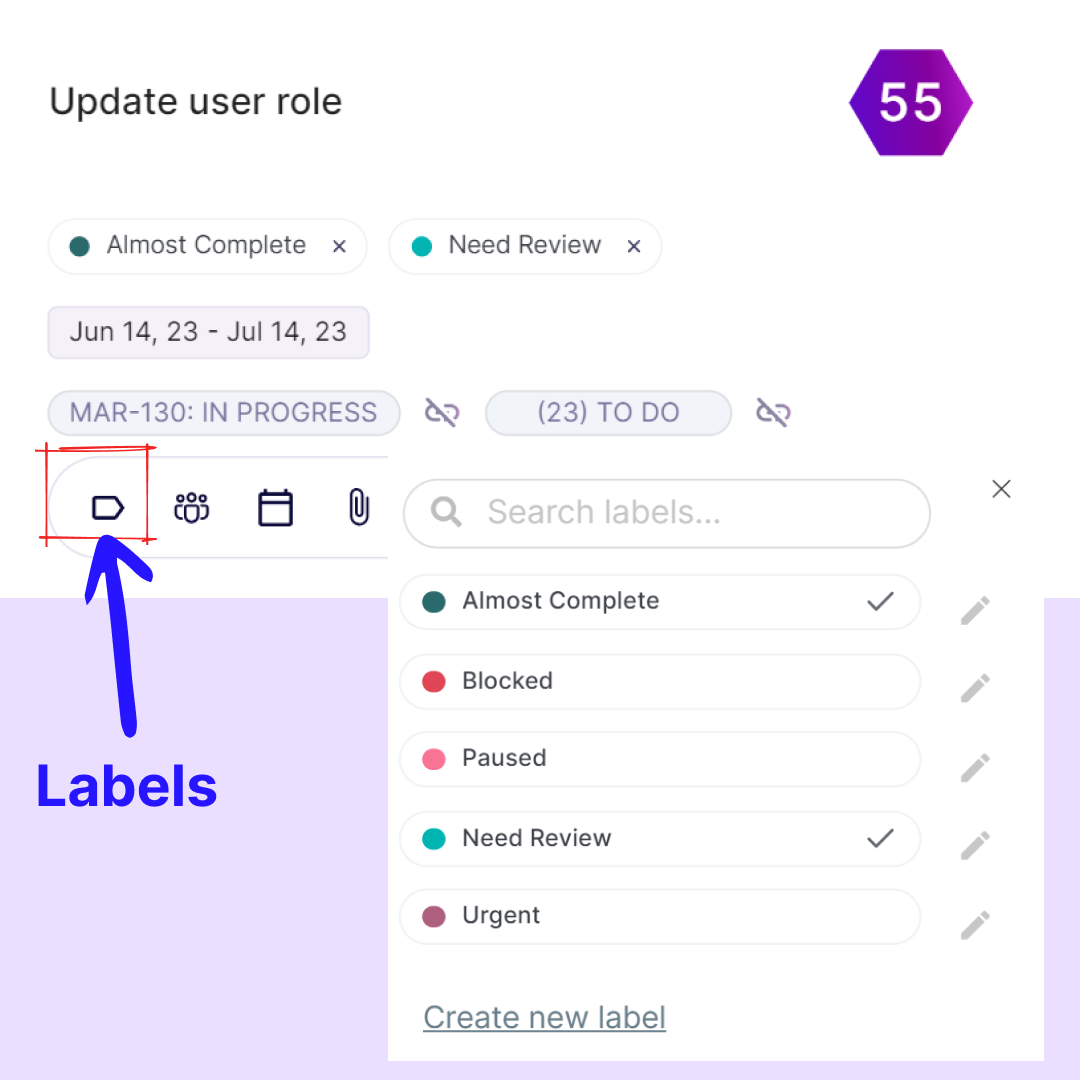Image resolution: width=1080 pixels, height=1080 pixels.
Task: Open the calendar date icon
Action: coord(275,508)
